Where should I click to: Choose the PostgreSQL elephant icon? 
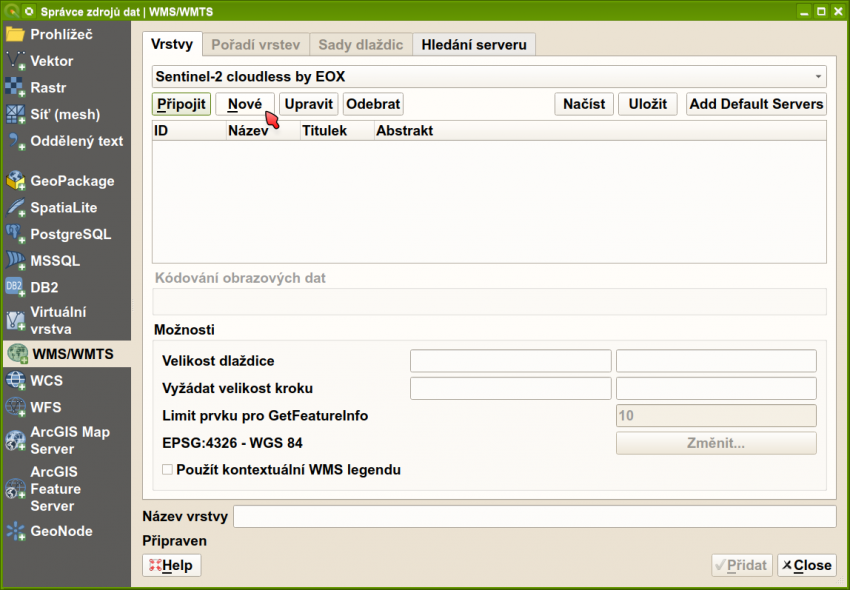click(15, 234)
